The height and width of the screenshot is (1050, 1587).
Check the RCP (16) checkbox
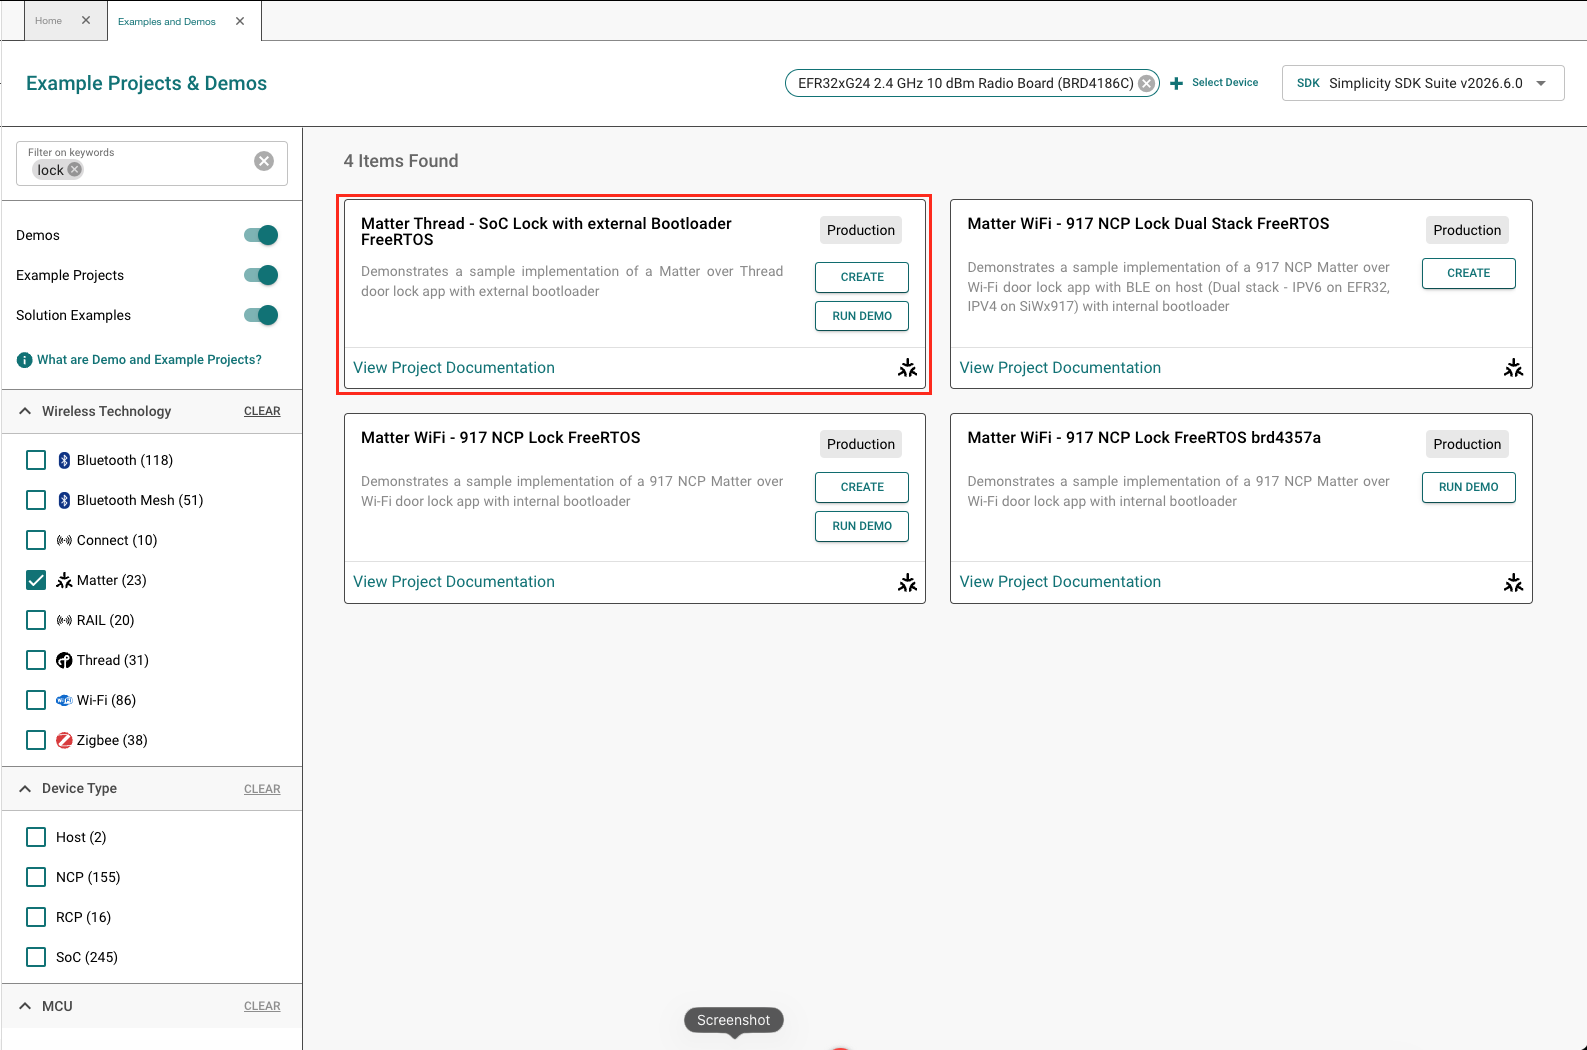pos(36,917)
